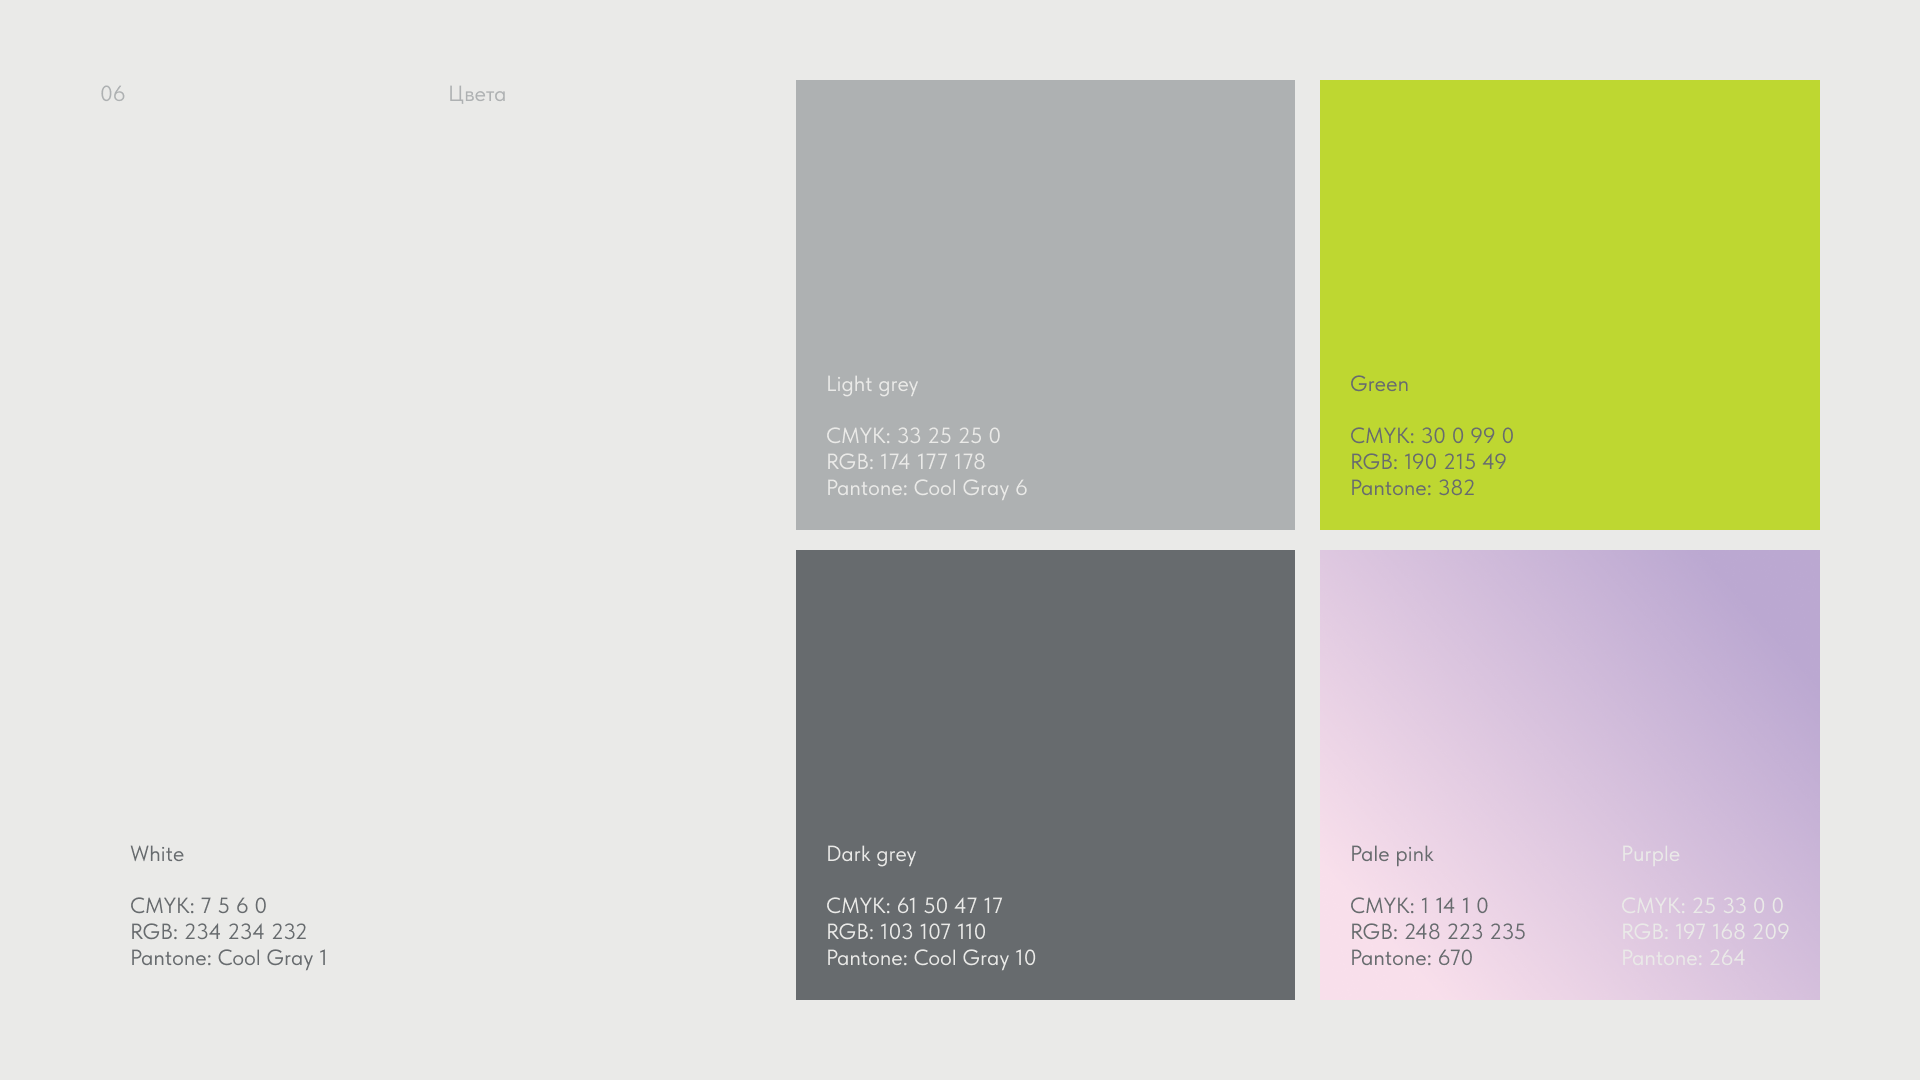Click the CMYK: 33 25 25 0 text
This screenshot has height=1080, width=1920.
click(913, 436)
